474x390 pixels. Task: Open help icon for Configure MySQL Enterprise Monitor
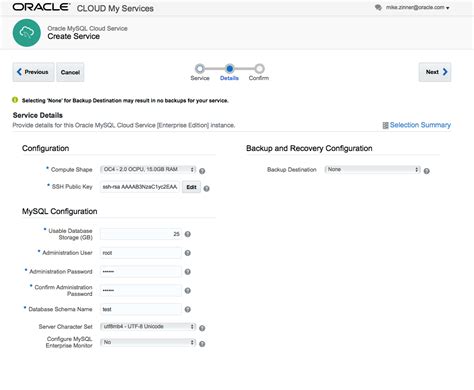pyautogui.click(x=202, y=344)
